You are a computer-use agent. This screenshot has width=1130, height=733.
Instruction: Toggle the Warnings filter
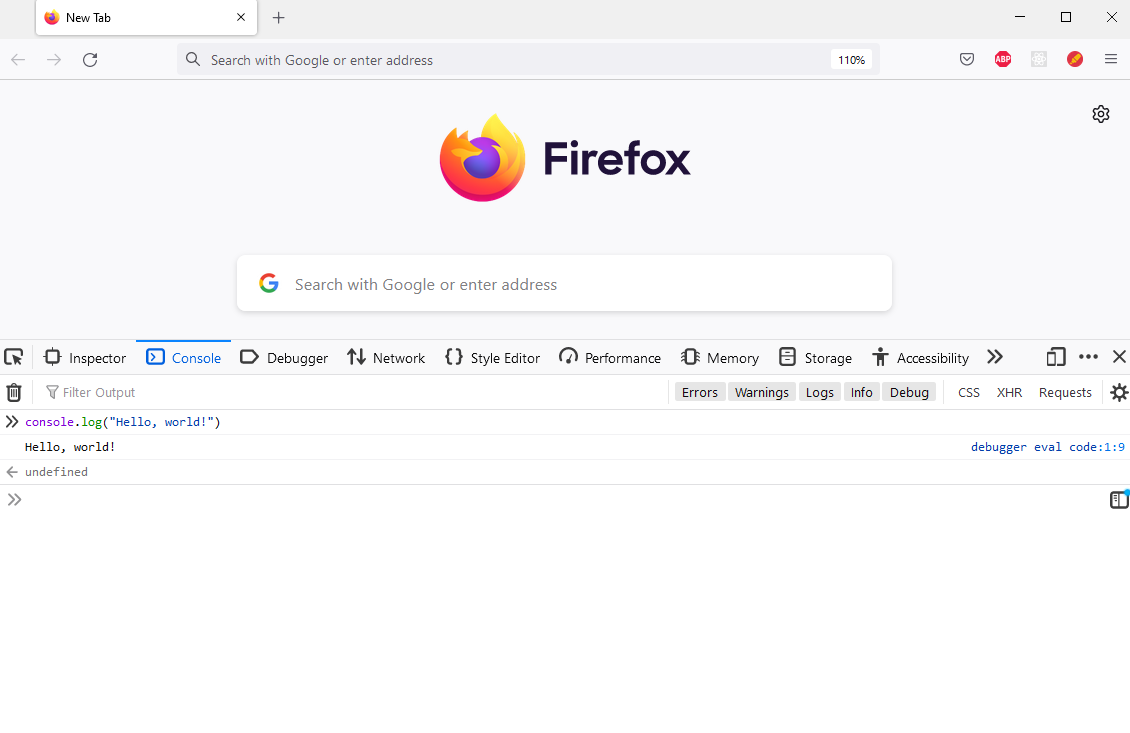(762, 392)
